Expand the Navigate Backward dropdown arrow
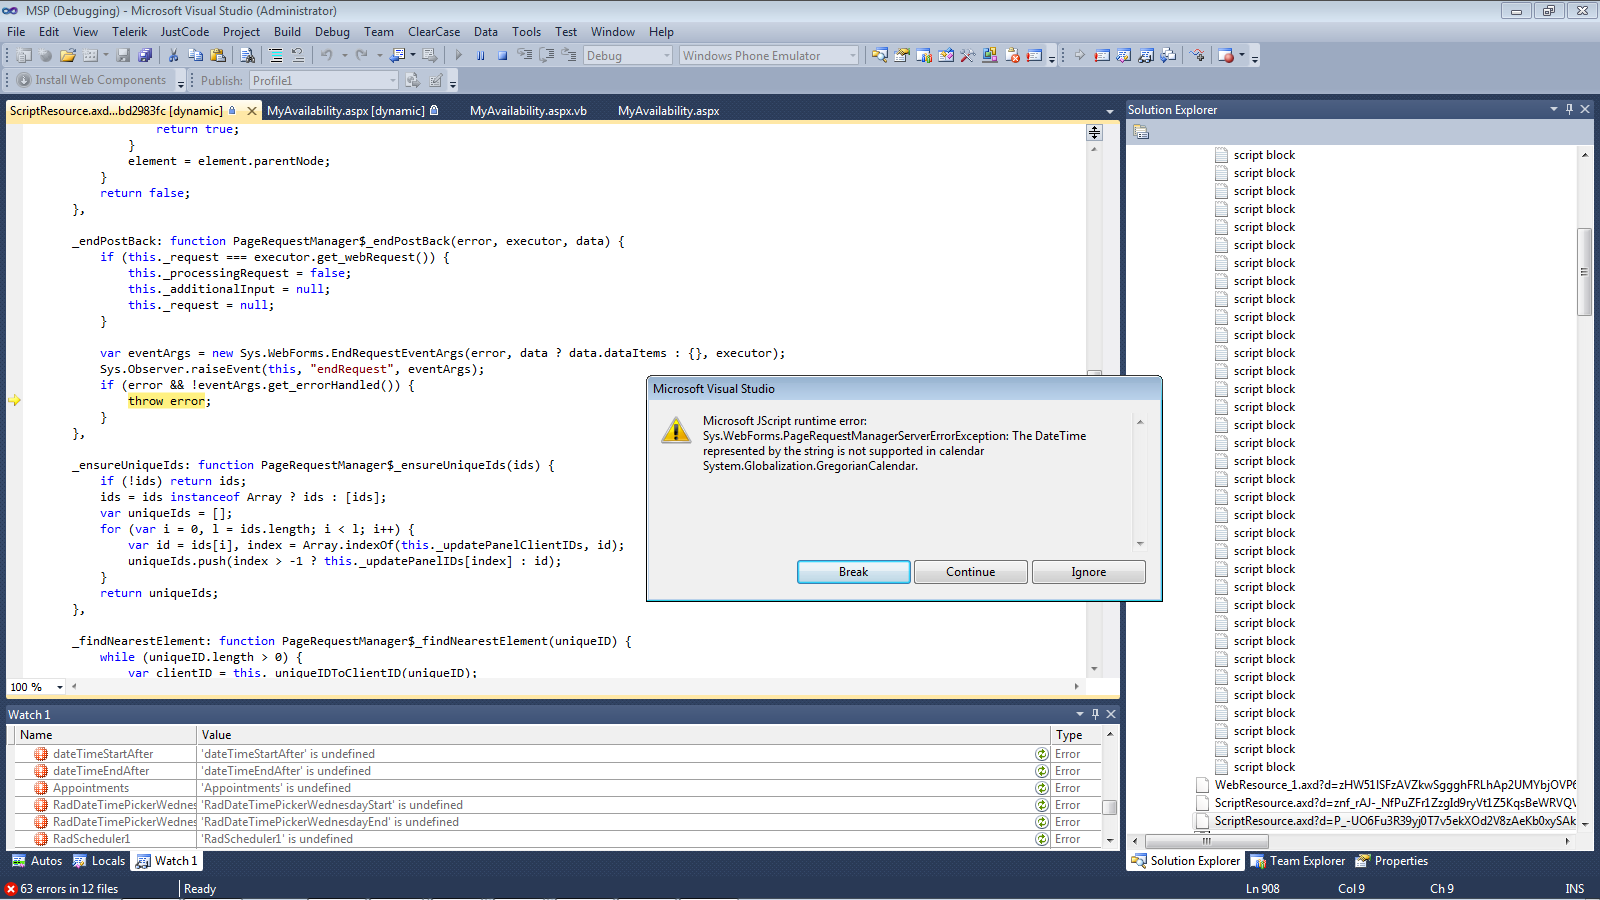 413,55
